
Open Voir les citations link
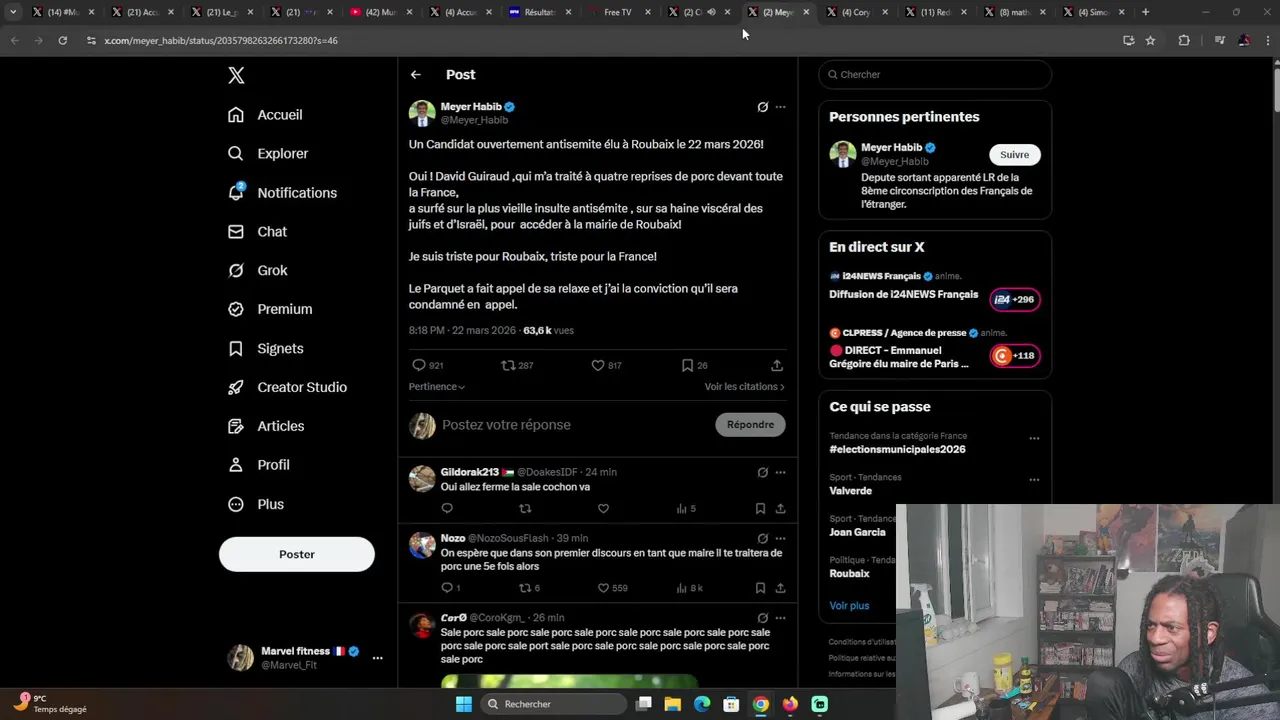pos(744,387)
